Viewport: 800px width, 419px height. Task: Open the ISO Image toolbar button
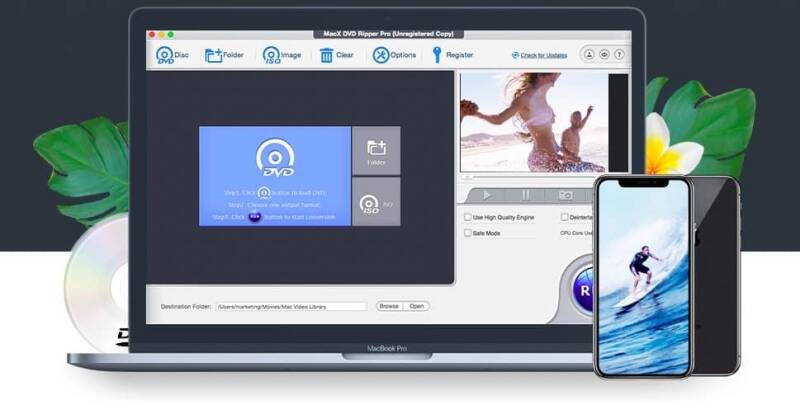pos(282,55)
